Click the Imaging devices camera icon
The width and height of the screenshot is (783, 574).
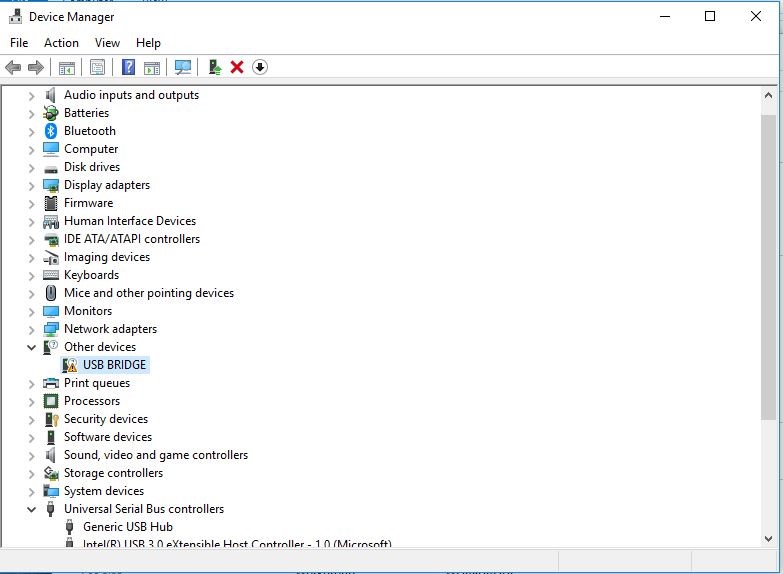pos(51,257)
